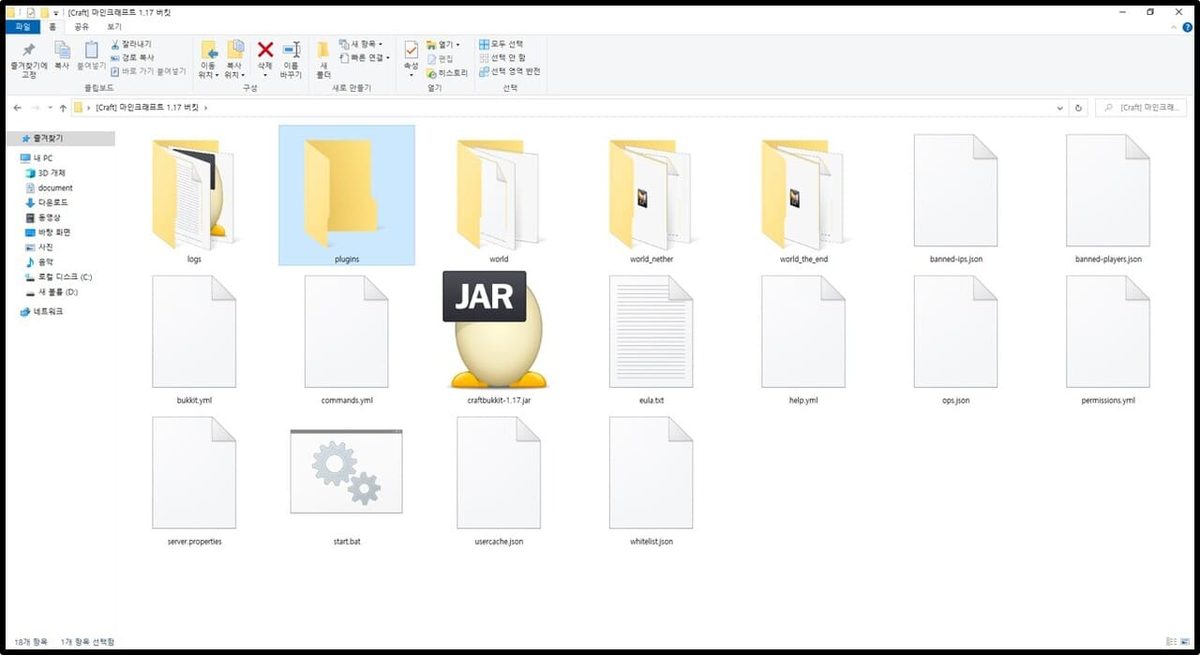
Task: Select the bukkit.yml file
Action: (192, 338)
